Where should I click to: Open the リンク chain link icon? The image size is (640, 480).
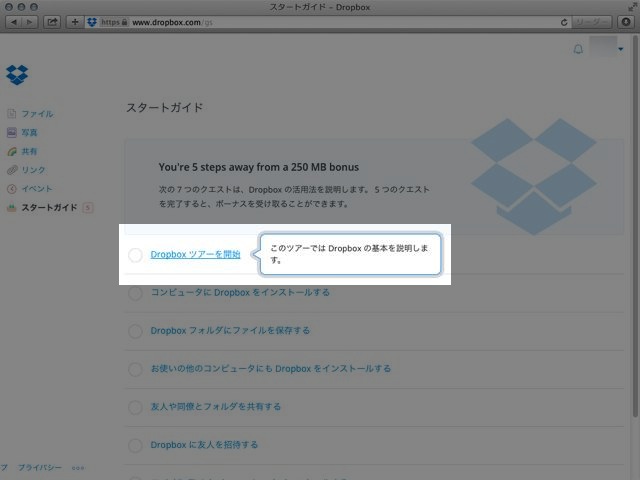pyautogui.click(x=11, y=170)
